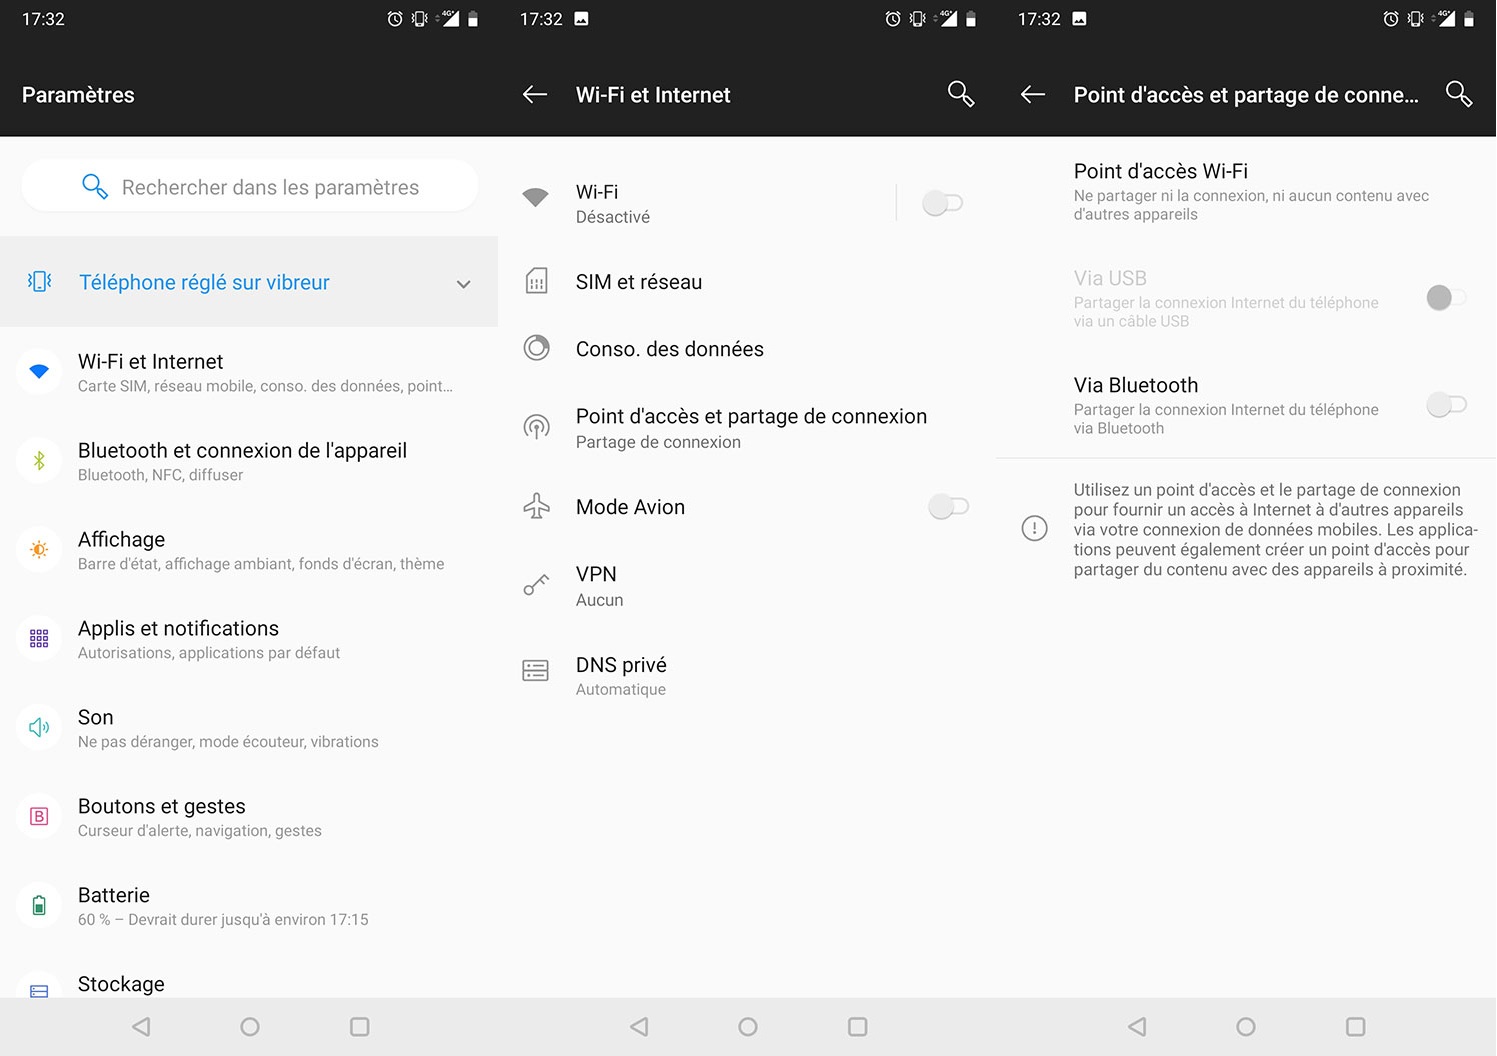Go back from the Point d'accès screen

click(1033, 95)
